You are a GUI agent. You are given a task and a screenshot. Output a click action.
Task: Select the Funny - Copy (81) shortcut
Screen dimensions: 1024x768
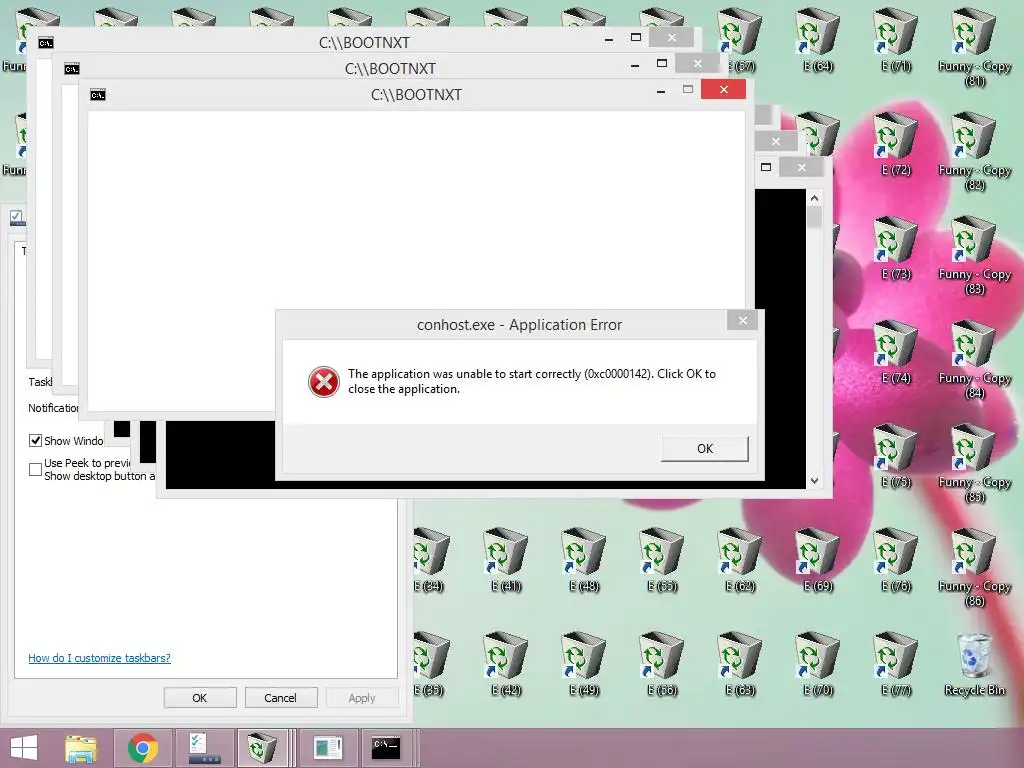tap(974, 46)
